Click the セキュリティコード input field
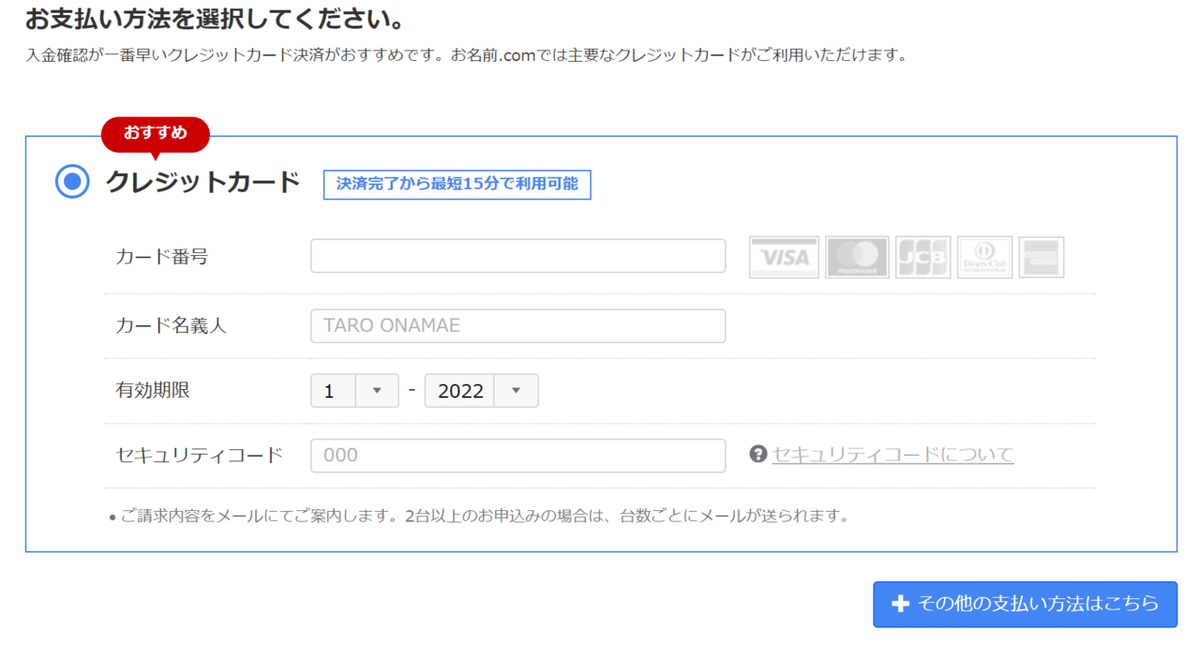The height and width of the screenshot is (645, 1200). [517, 456]
